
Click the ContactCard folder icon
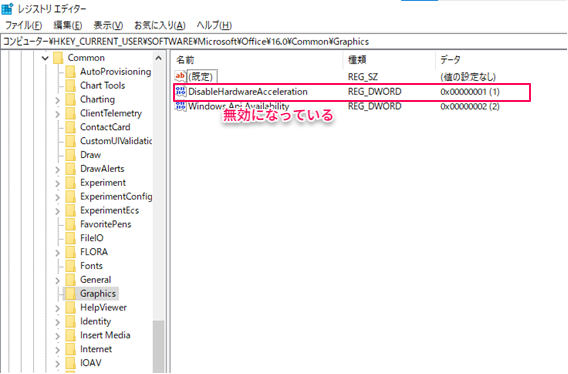click(x=71, y=127)
